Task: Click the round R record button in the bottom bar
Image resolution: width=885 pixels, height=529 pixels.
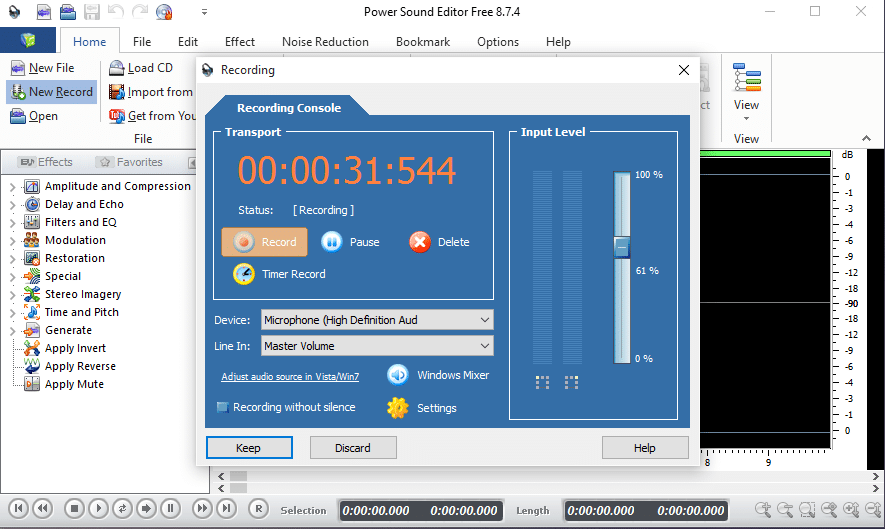Action: click(259, 509)
